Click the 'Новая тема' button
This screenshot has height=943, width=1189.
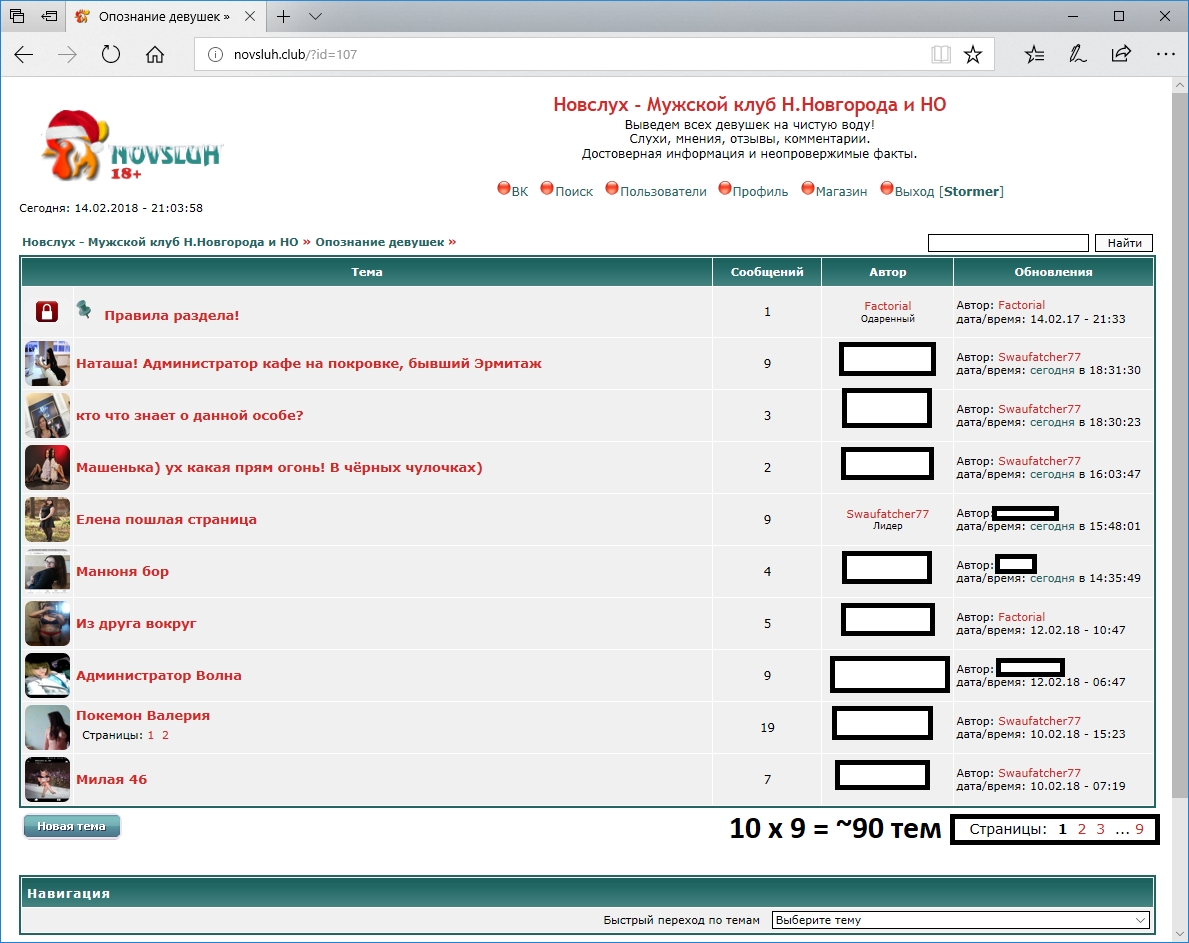click(x=71, y=827)
